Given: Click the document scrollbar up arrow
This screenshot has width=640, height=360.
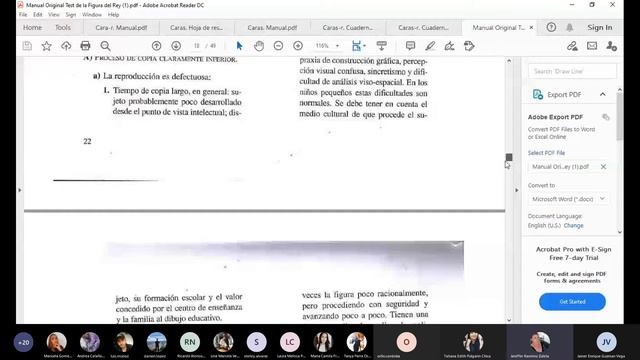Looking at the screenshot, I should [509, 61].
